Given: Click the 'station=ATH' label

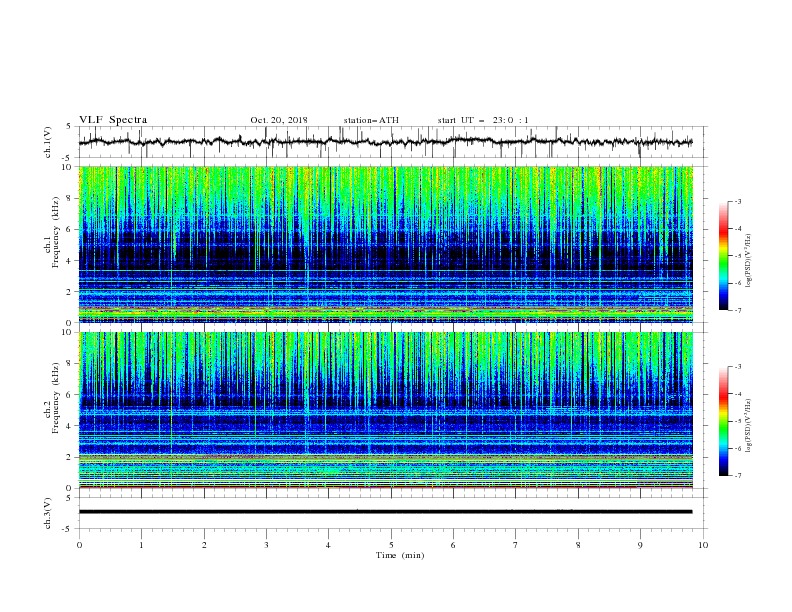Looking at the screenshot, I should click(371, 120).
